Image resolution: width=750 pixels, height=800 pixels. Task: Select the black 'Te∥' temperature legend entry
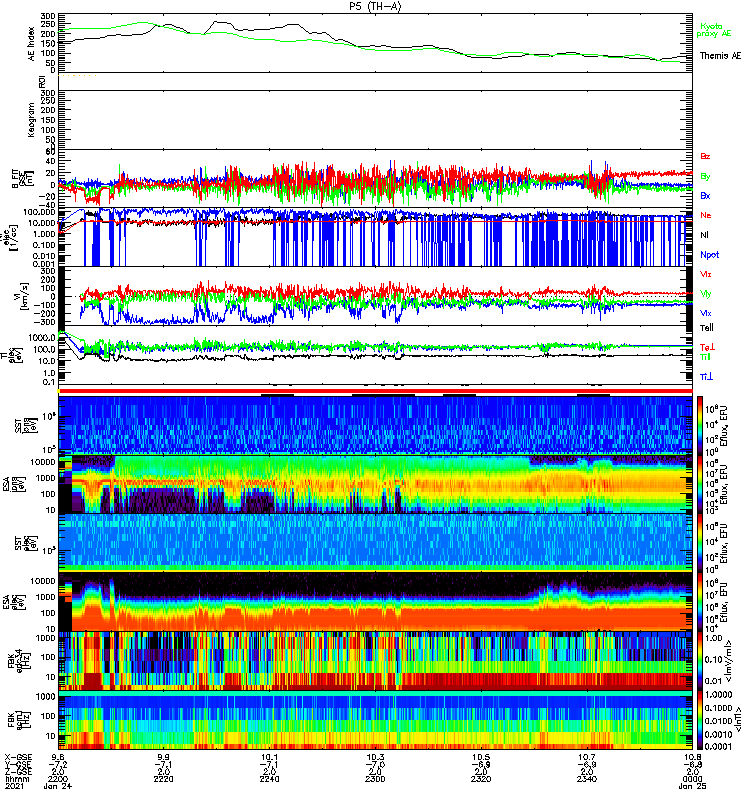click(707, 328)
